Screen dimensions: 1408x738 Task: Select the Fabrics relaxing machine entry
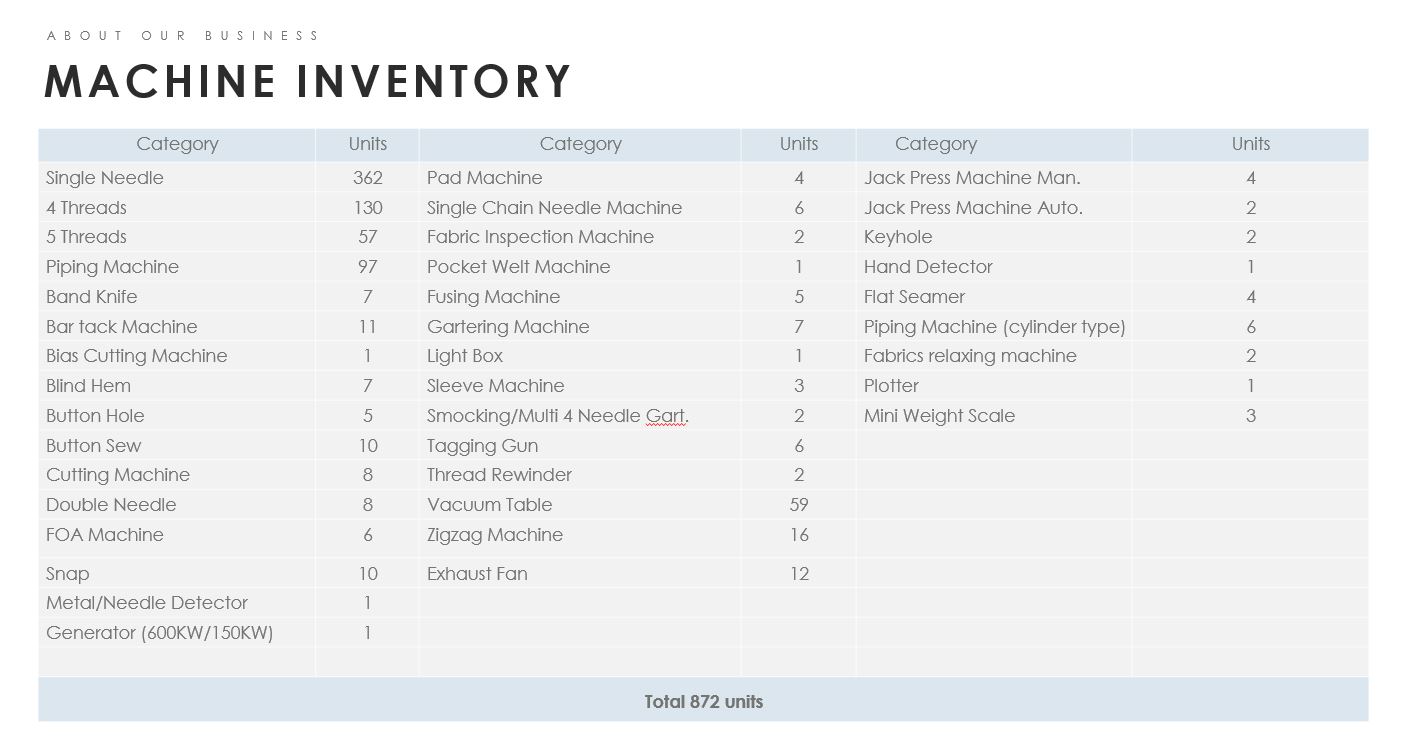coord(970,356)
